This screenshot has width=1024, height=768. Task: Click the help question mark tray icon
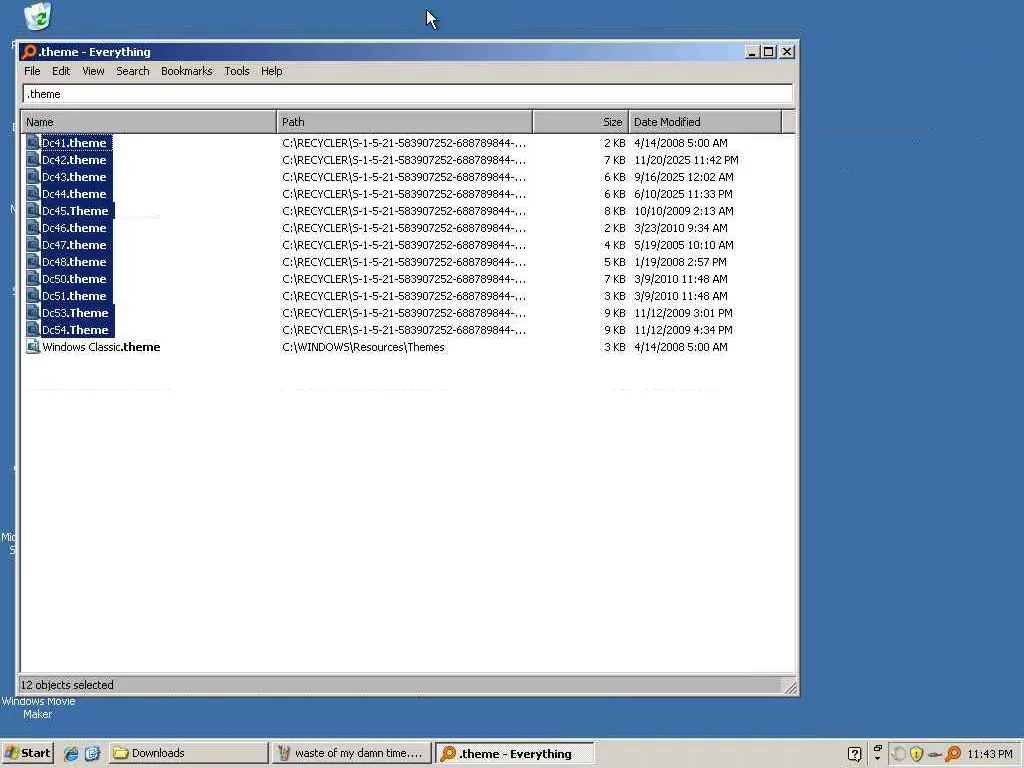click(854, 754)
